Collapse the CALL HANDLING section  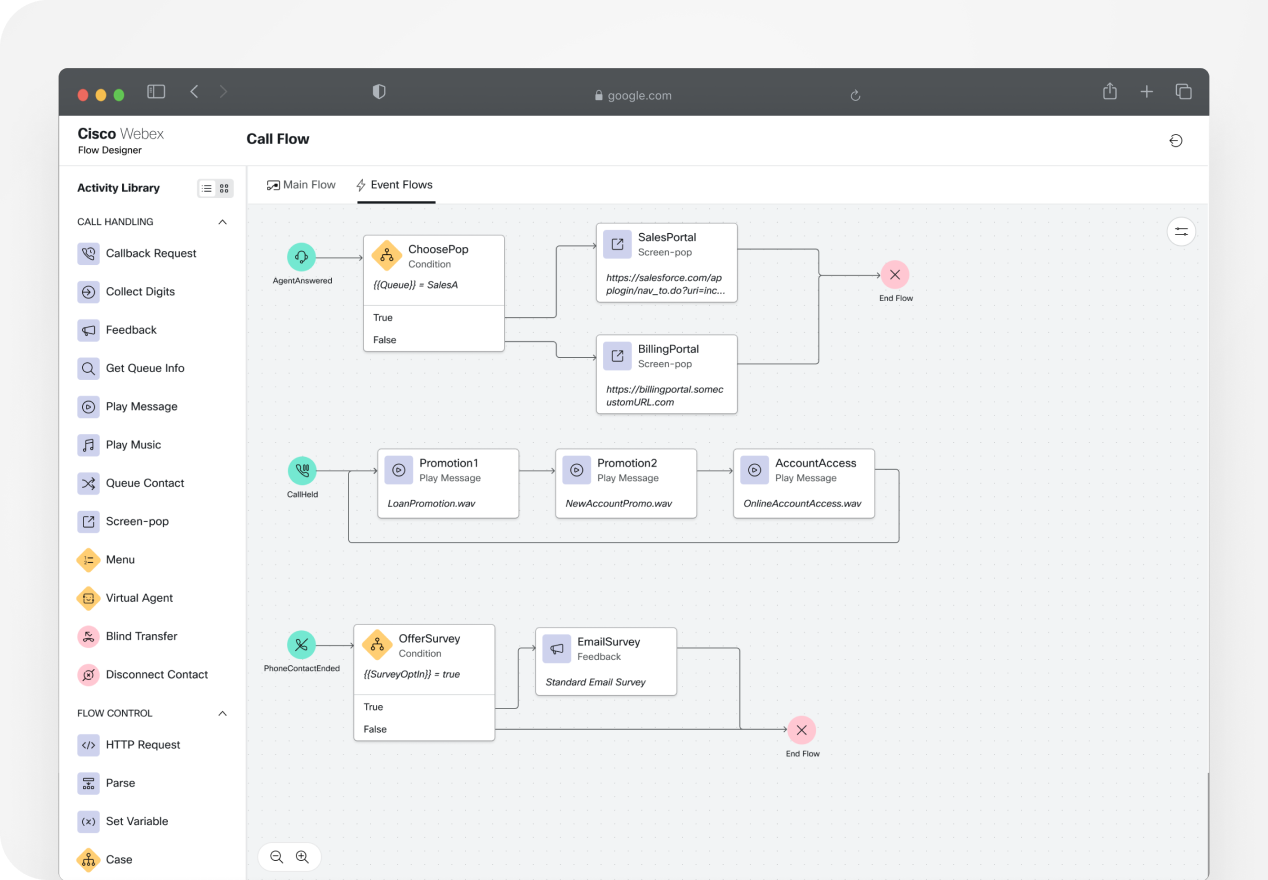click(222, 222)
